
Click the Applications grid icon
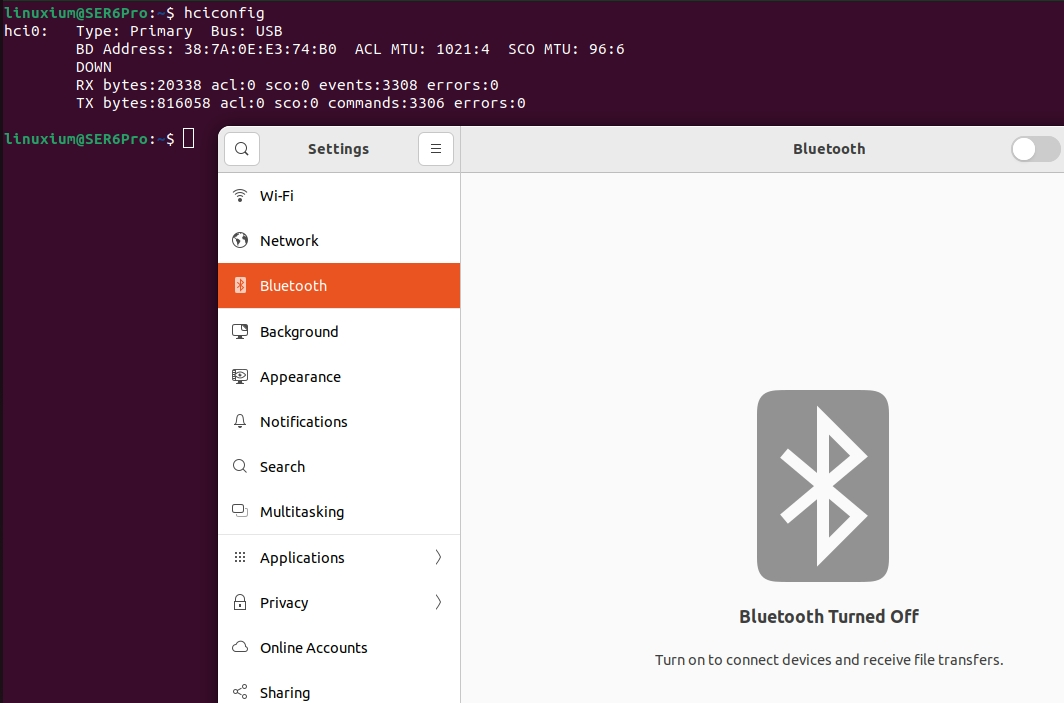[x=240, y=557]
